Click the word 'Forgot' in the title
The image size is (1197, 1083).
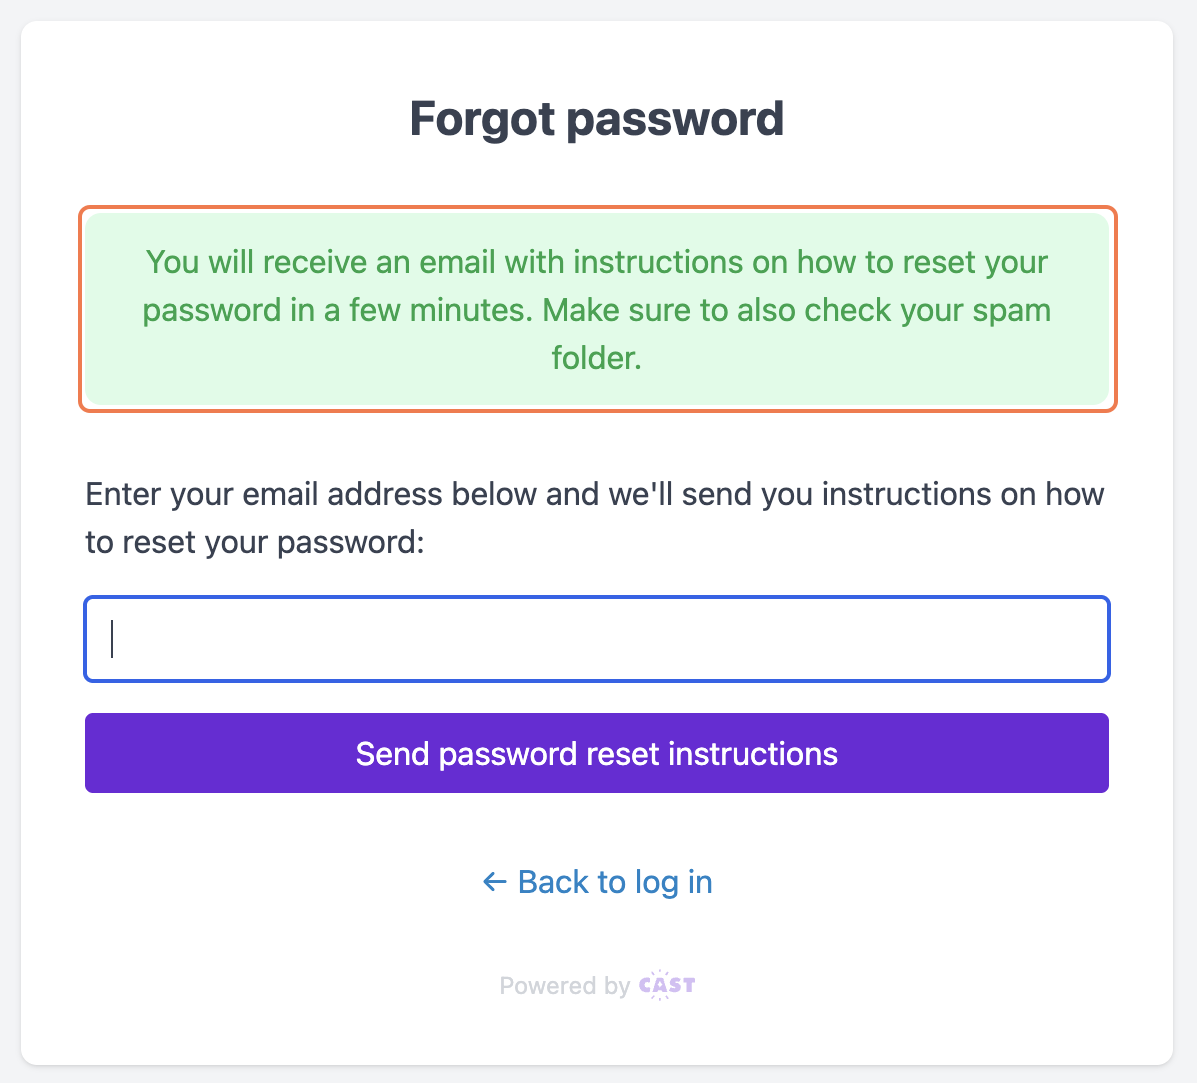pos(482,119)
